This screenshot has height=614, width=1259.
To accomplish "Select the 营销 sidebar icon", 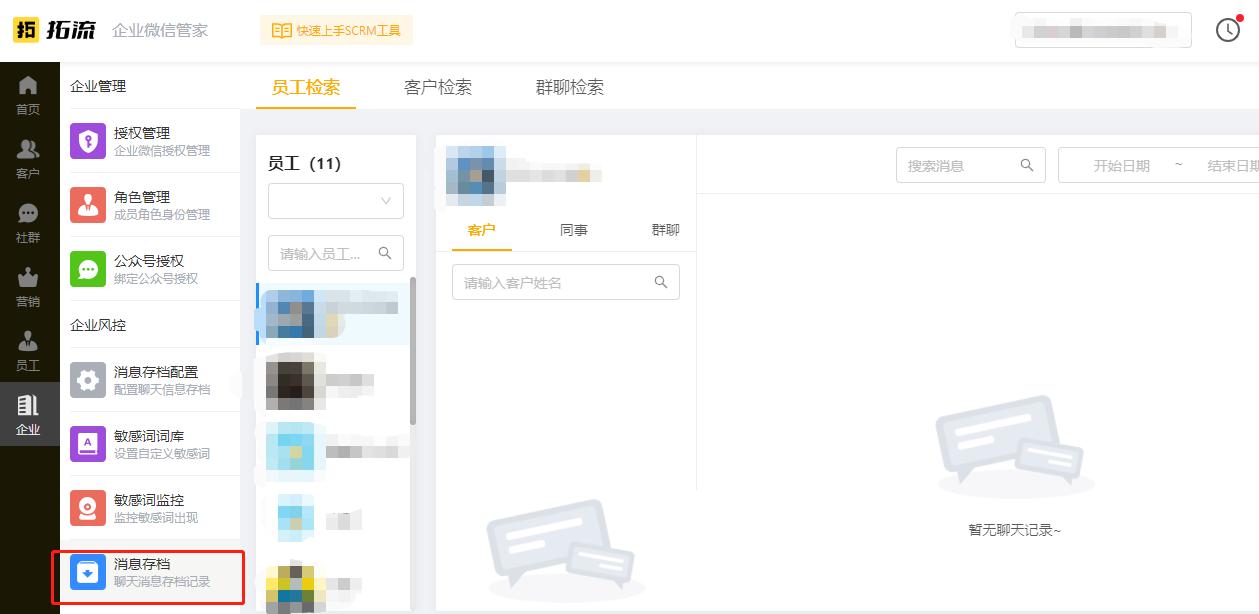I will (29, 286).
